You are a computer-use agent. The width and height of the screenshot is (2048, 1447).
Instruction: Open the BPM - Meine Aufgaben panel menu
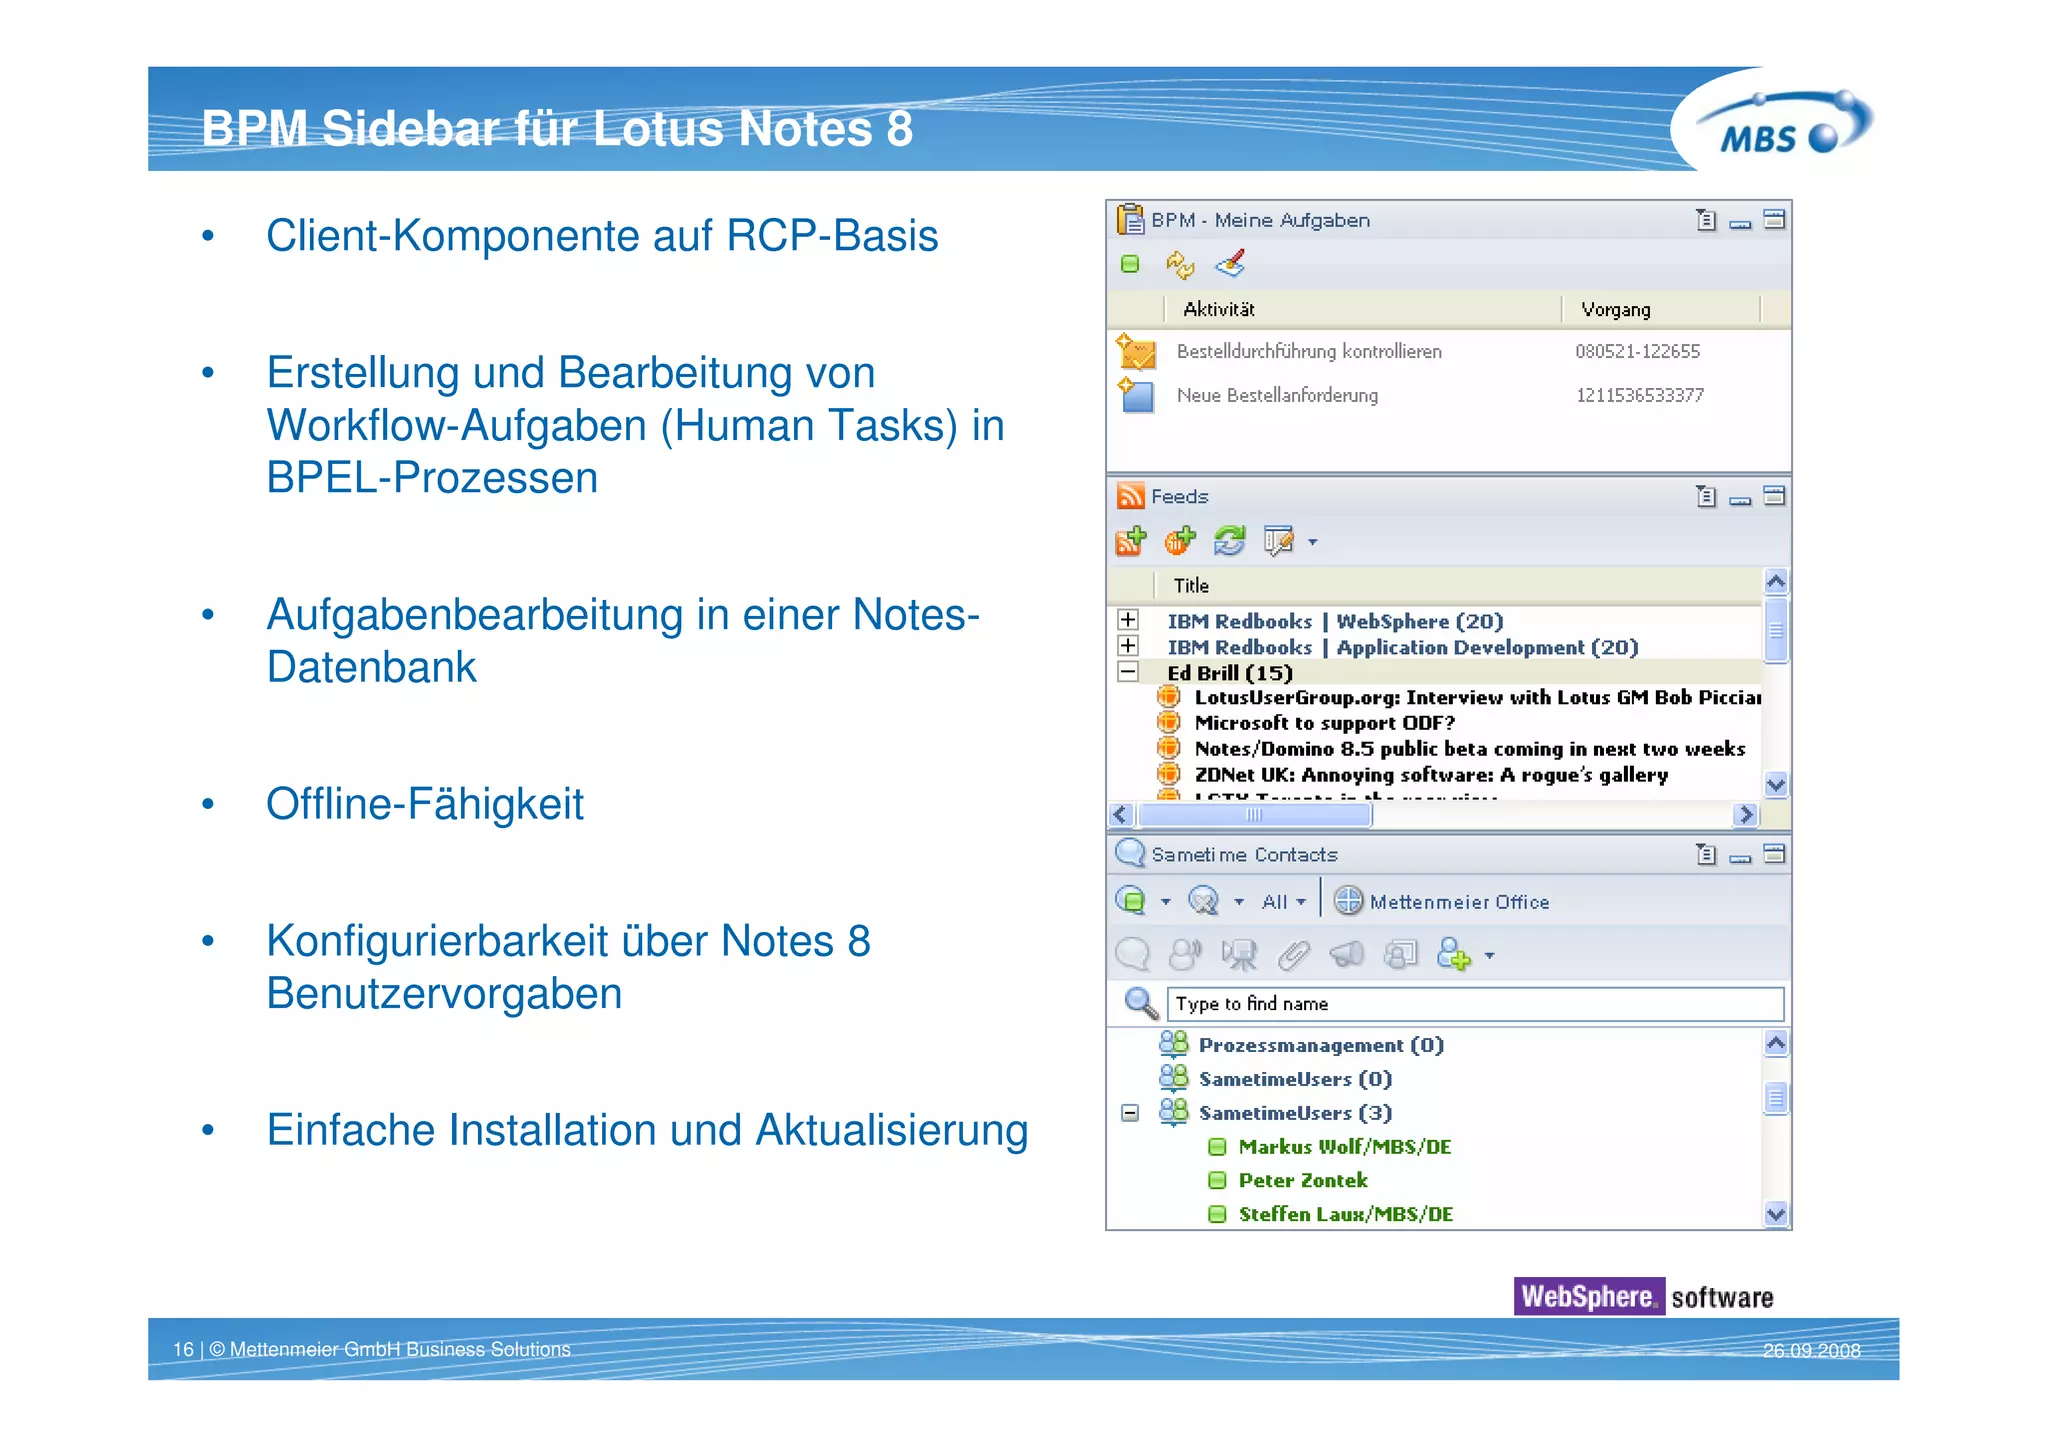pos(1706,220)
